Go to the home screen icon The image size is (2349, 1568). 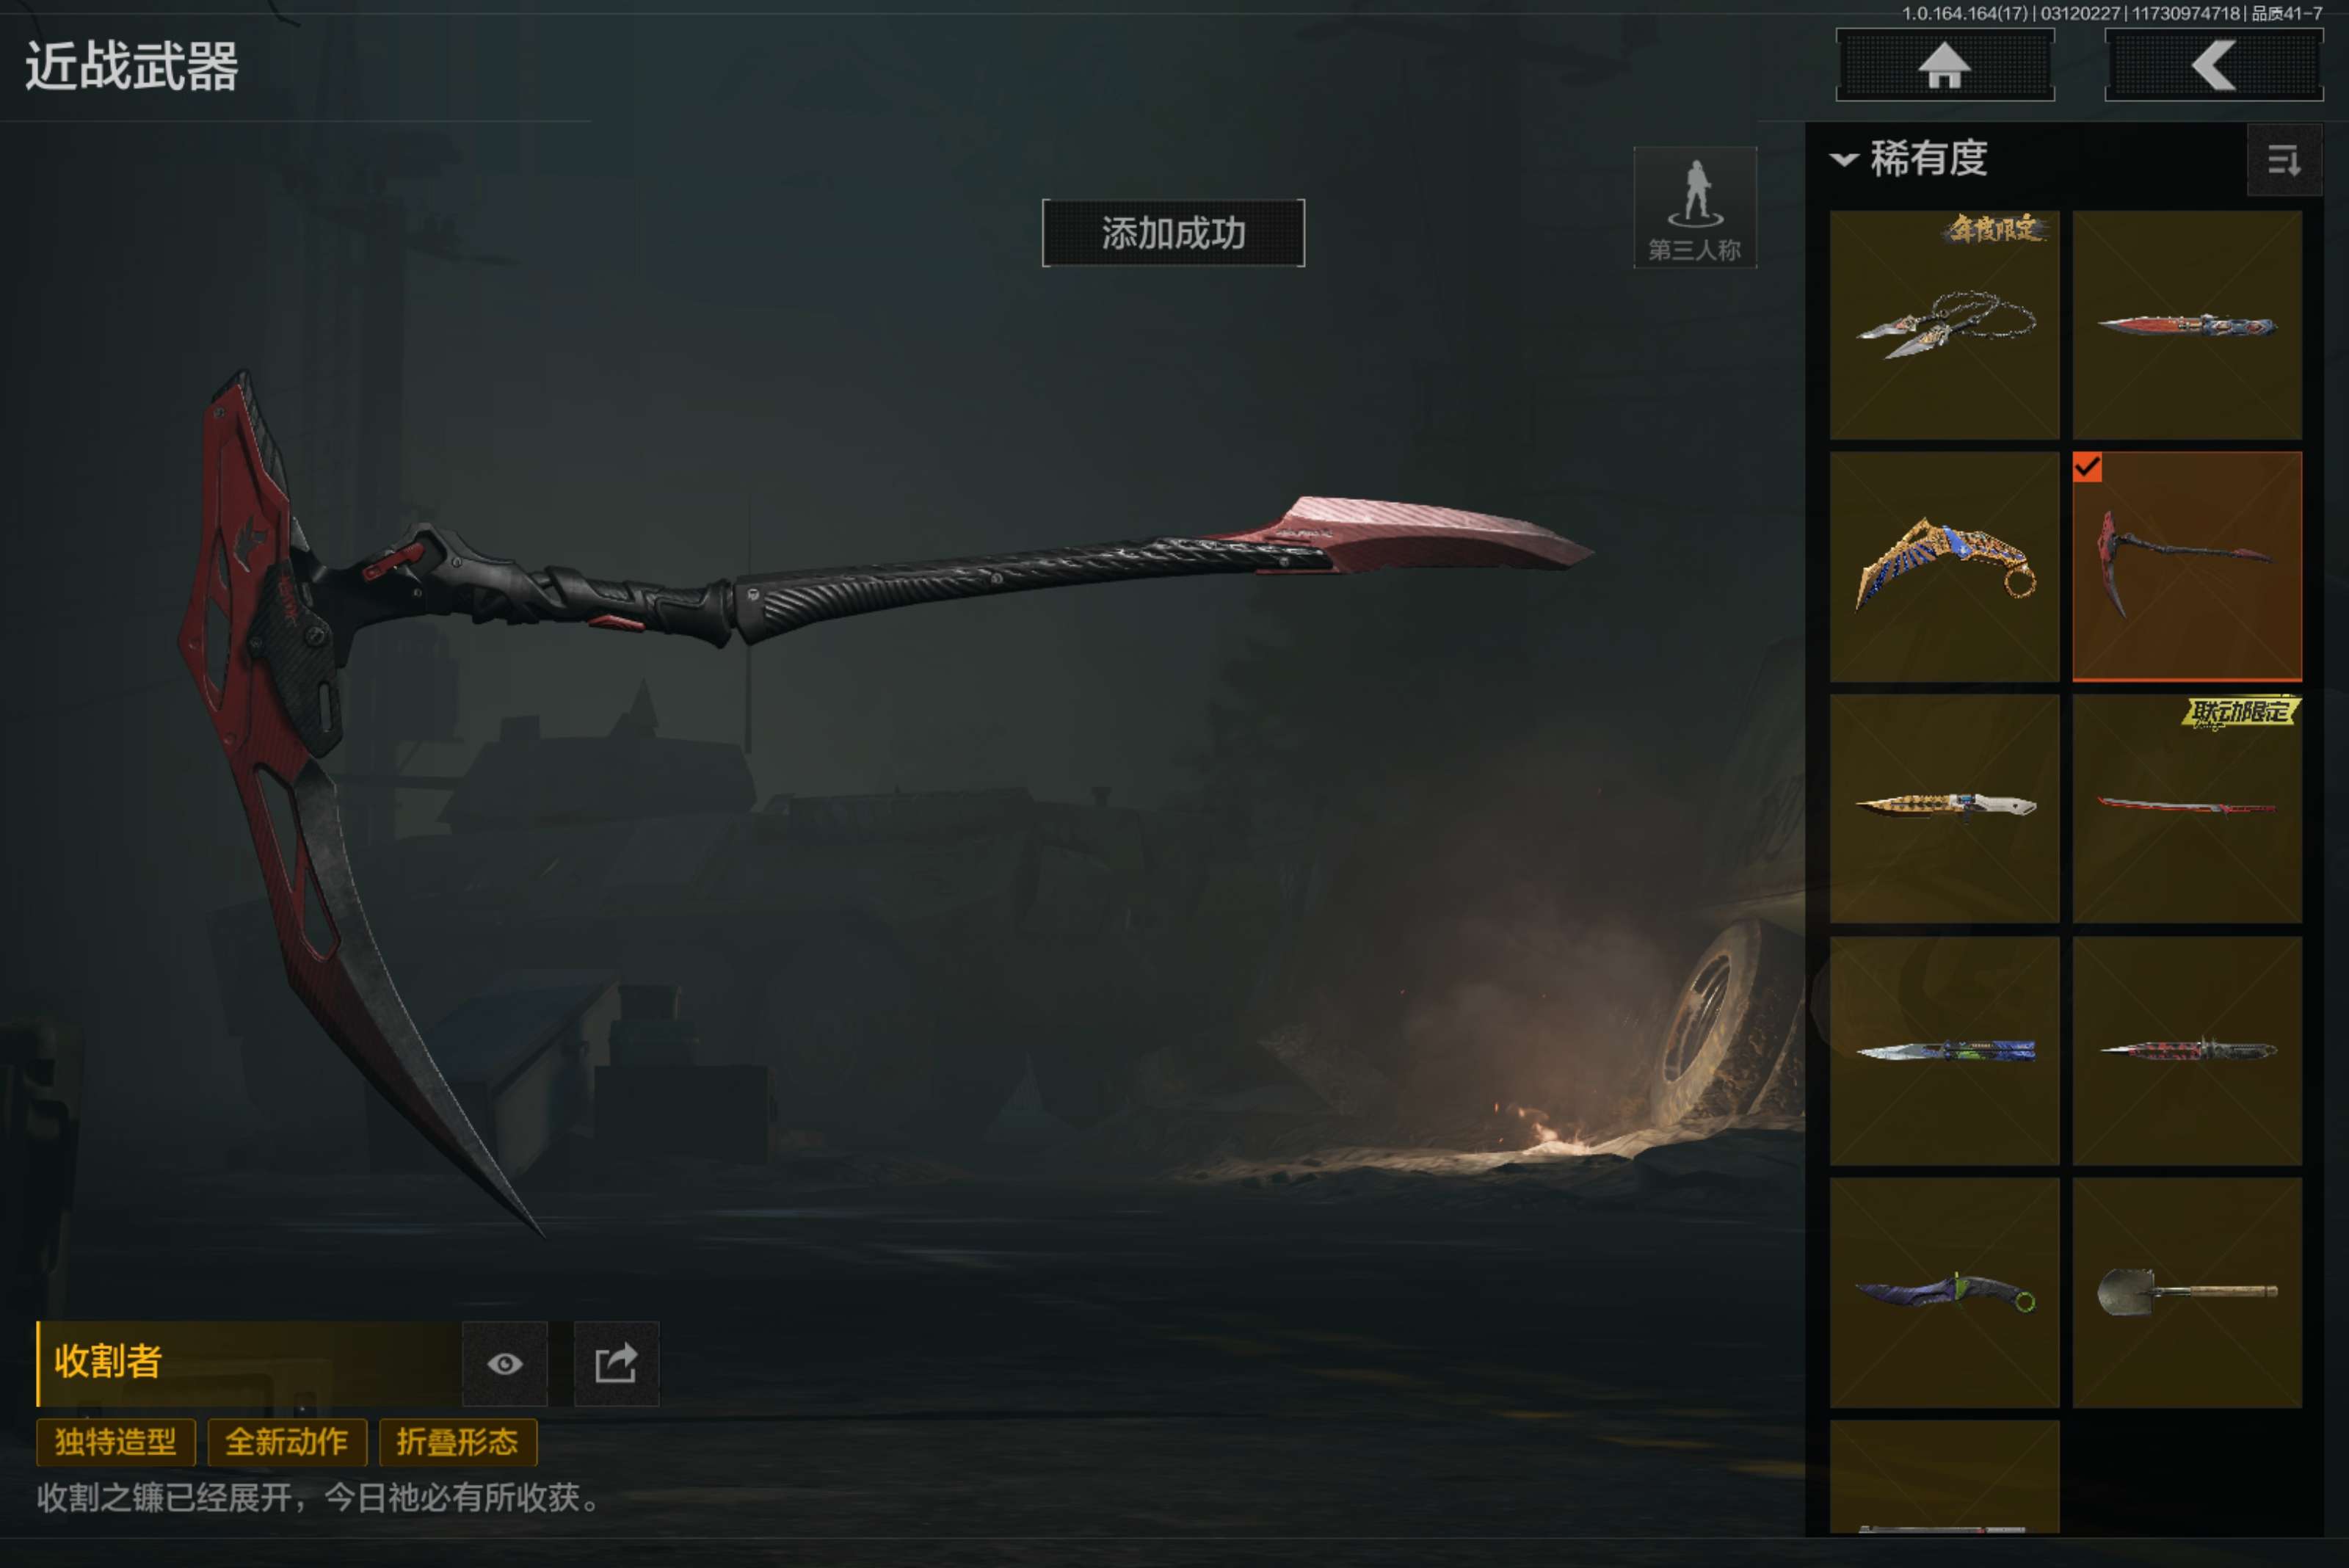pos(1945,65)
